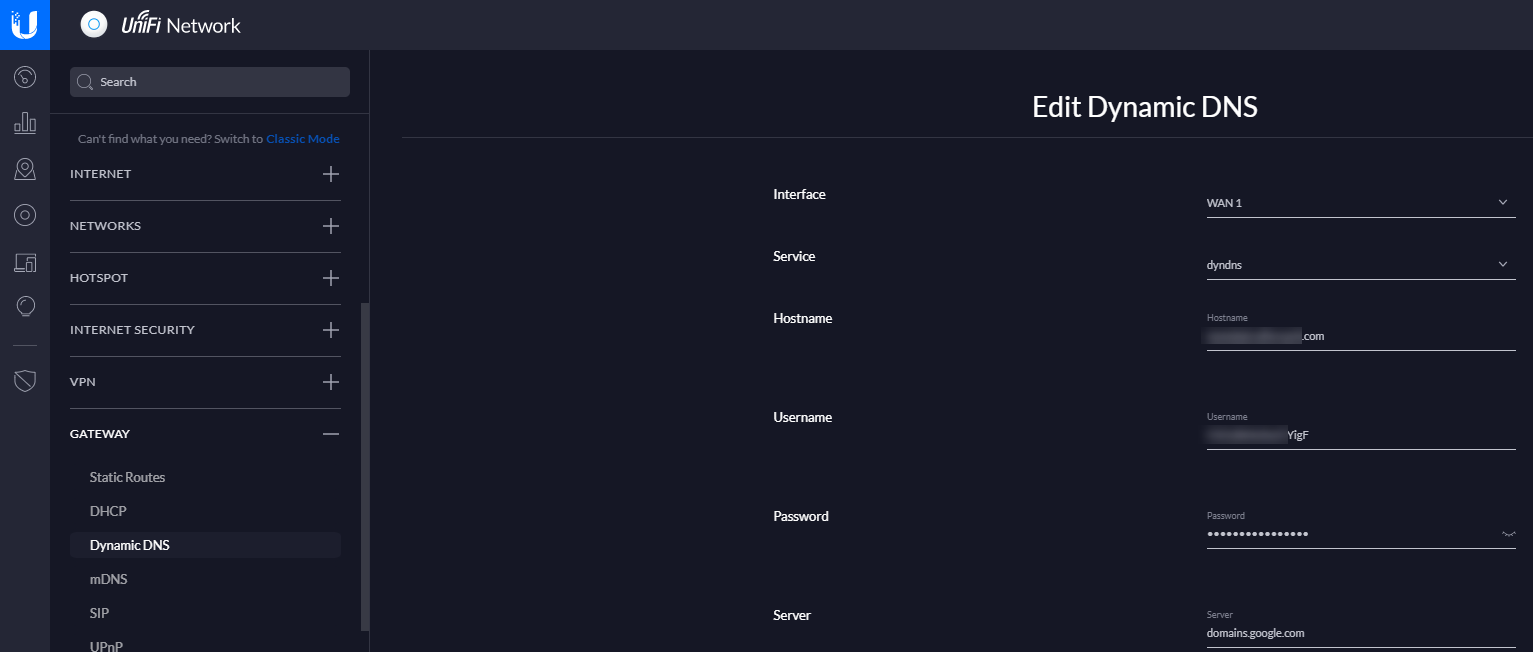
Task: Expand the Networks section
Action: [x=331, y=226]
